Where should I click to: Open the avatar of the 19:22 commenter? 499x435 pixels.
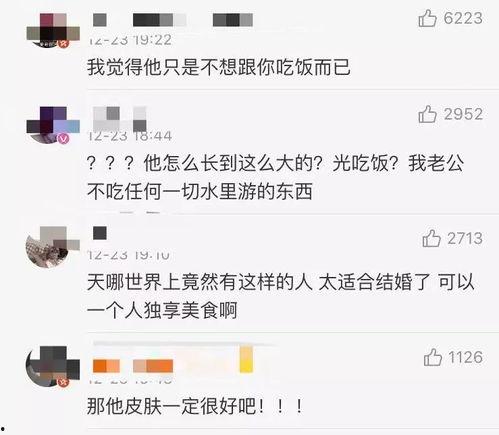coord(53,31)
